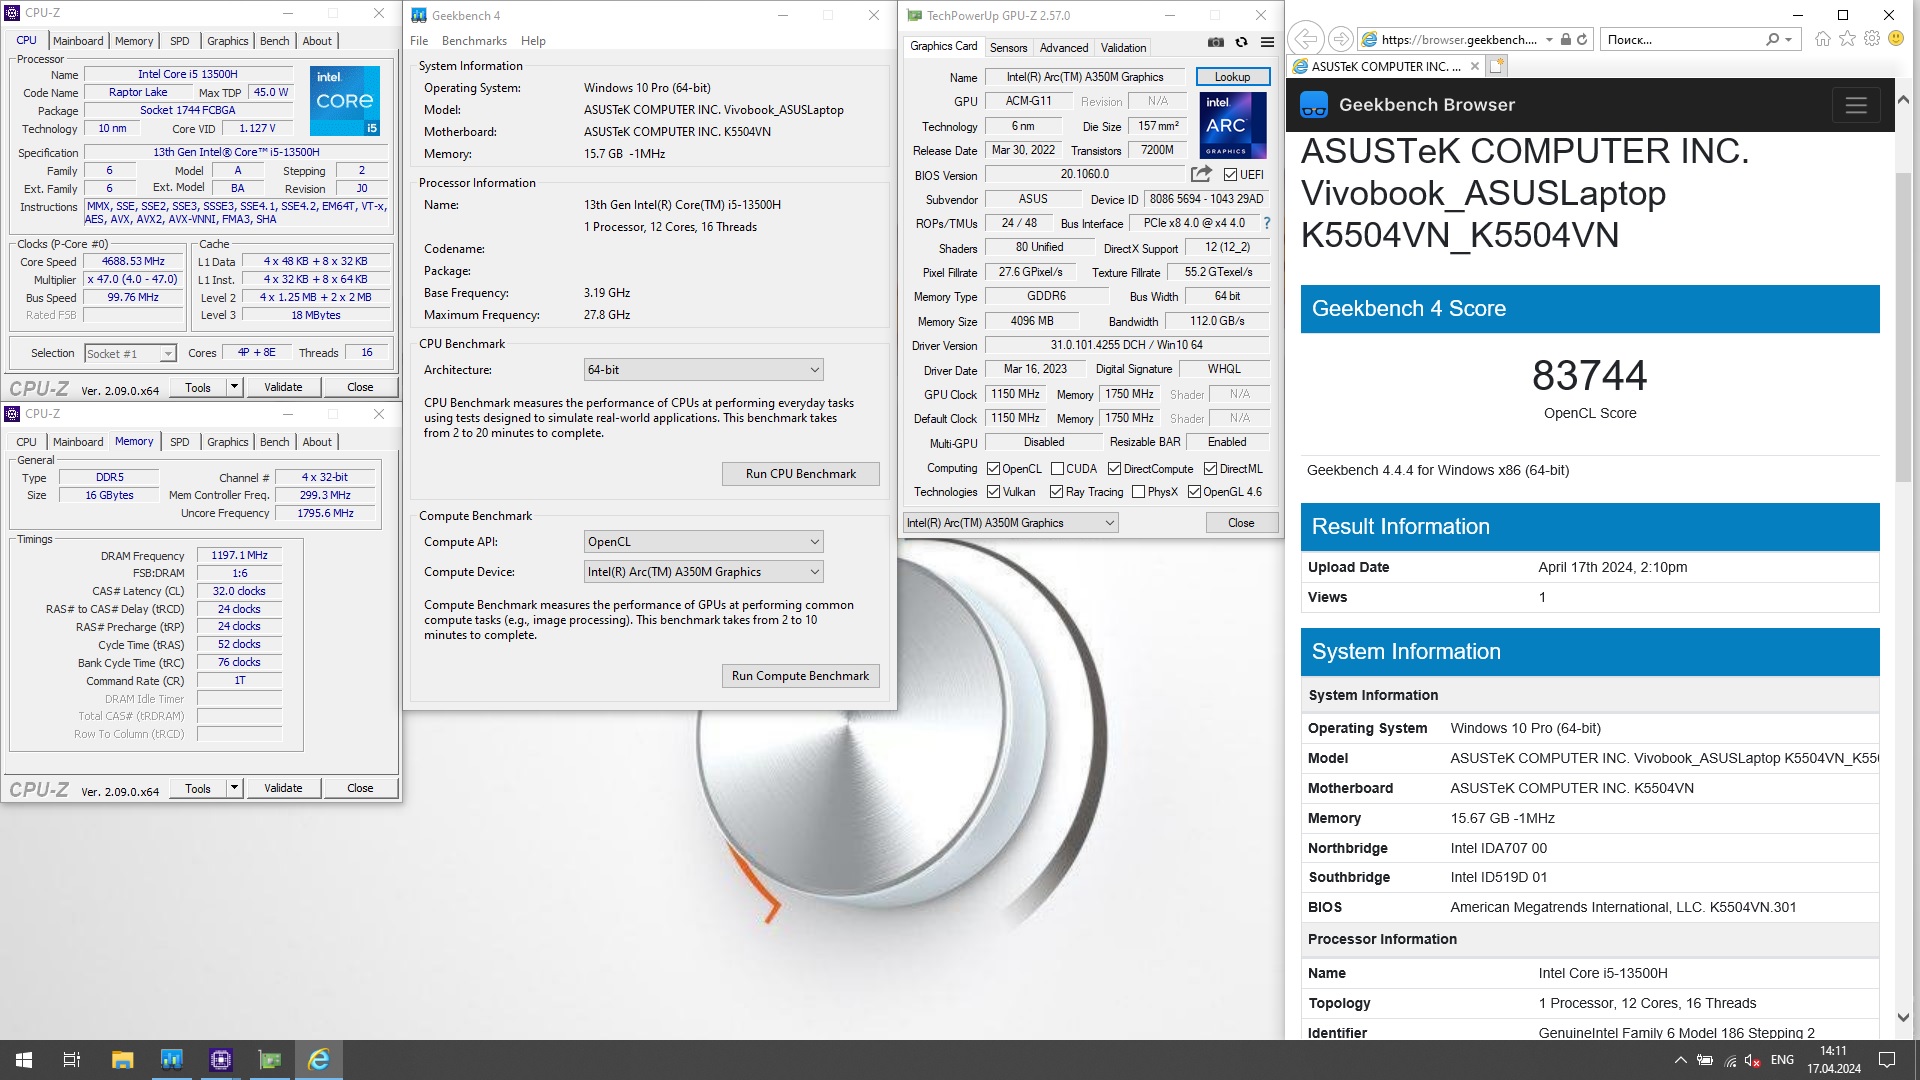
Task: Toggle the DirectML checkbox
Action: (1210, 468)
